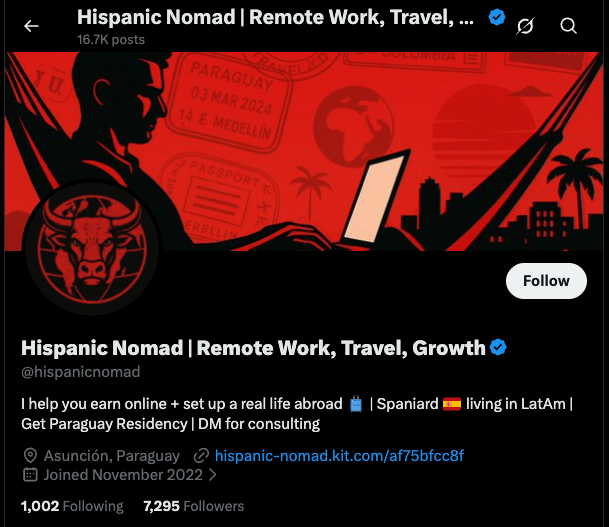609x527 pixels.
Task: Click the Asunción, Paraguay location text
Action: click(112, 456)
